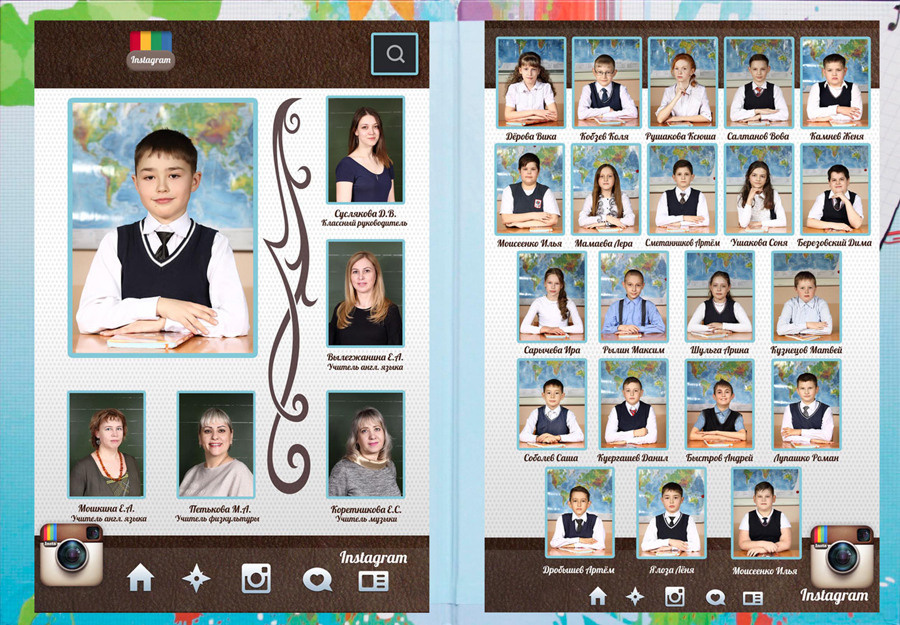Tap the camera icon in left page navbar
The width and height of the screenshot is (900, 625).
click(256, 578)
